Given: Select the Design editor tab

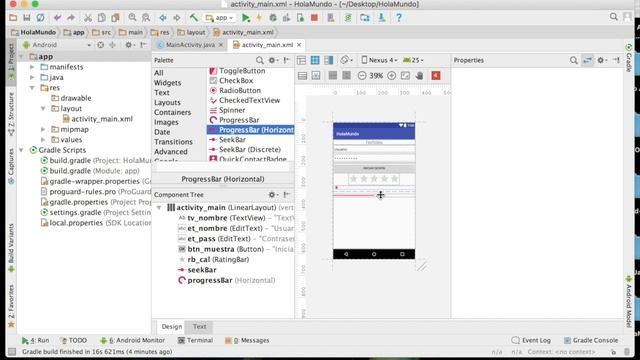Looking at the screenshot, I should 172,327.
